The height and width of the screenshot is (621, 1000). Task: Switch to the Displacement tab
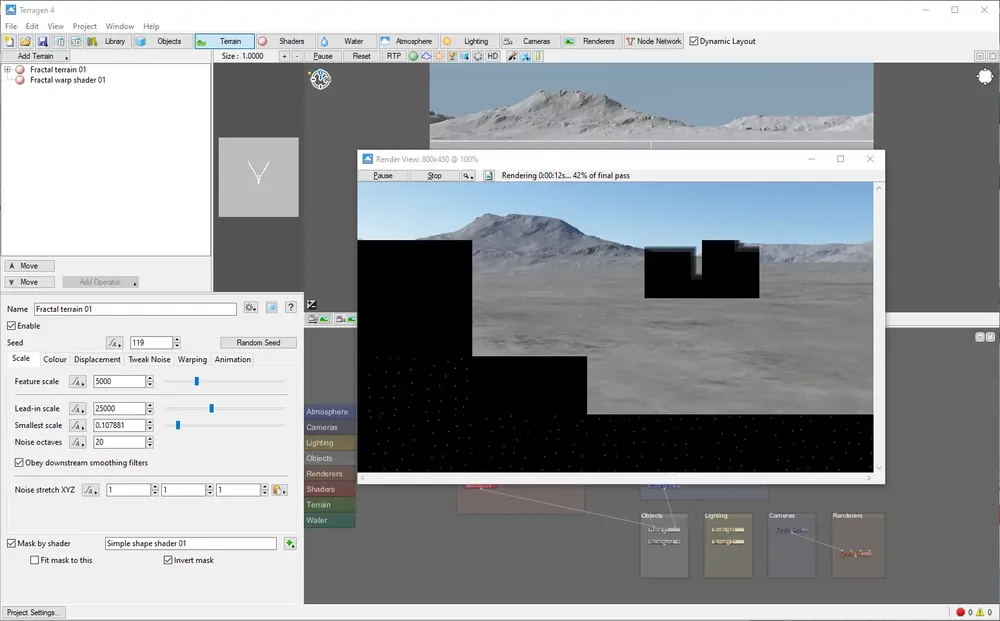coord(97,360)
